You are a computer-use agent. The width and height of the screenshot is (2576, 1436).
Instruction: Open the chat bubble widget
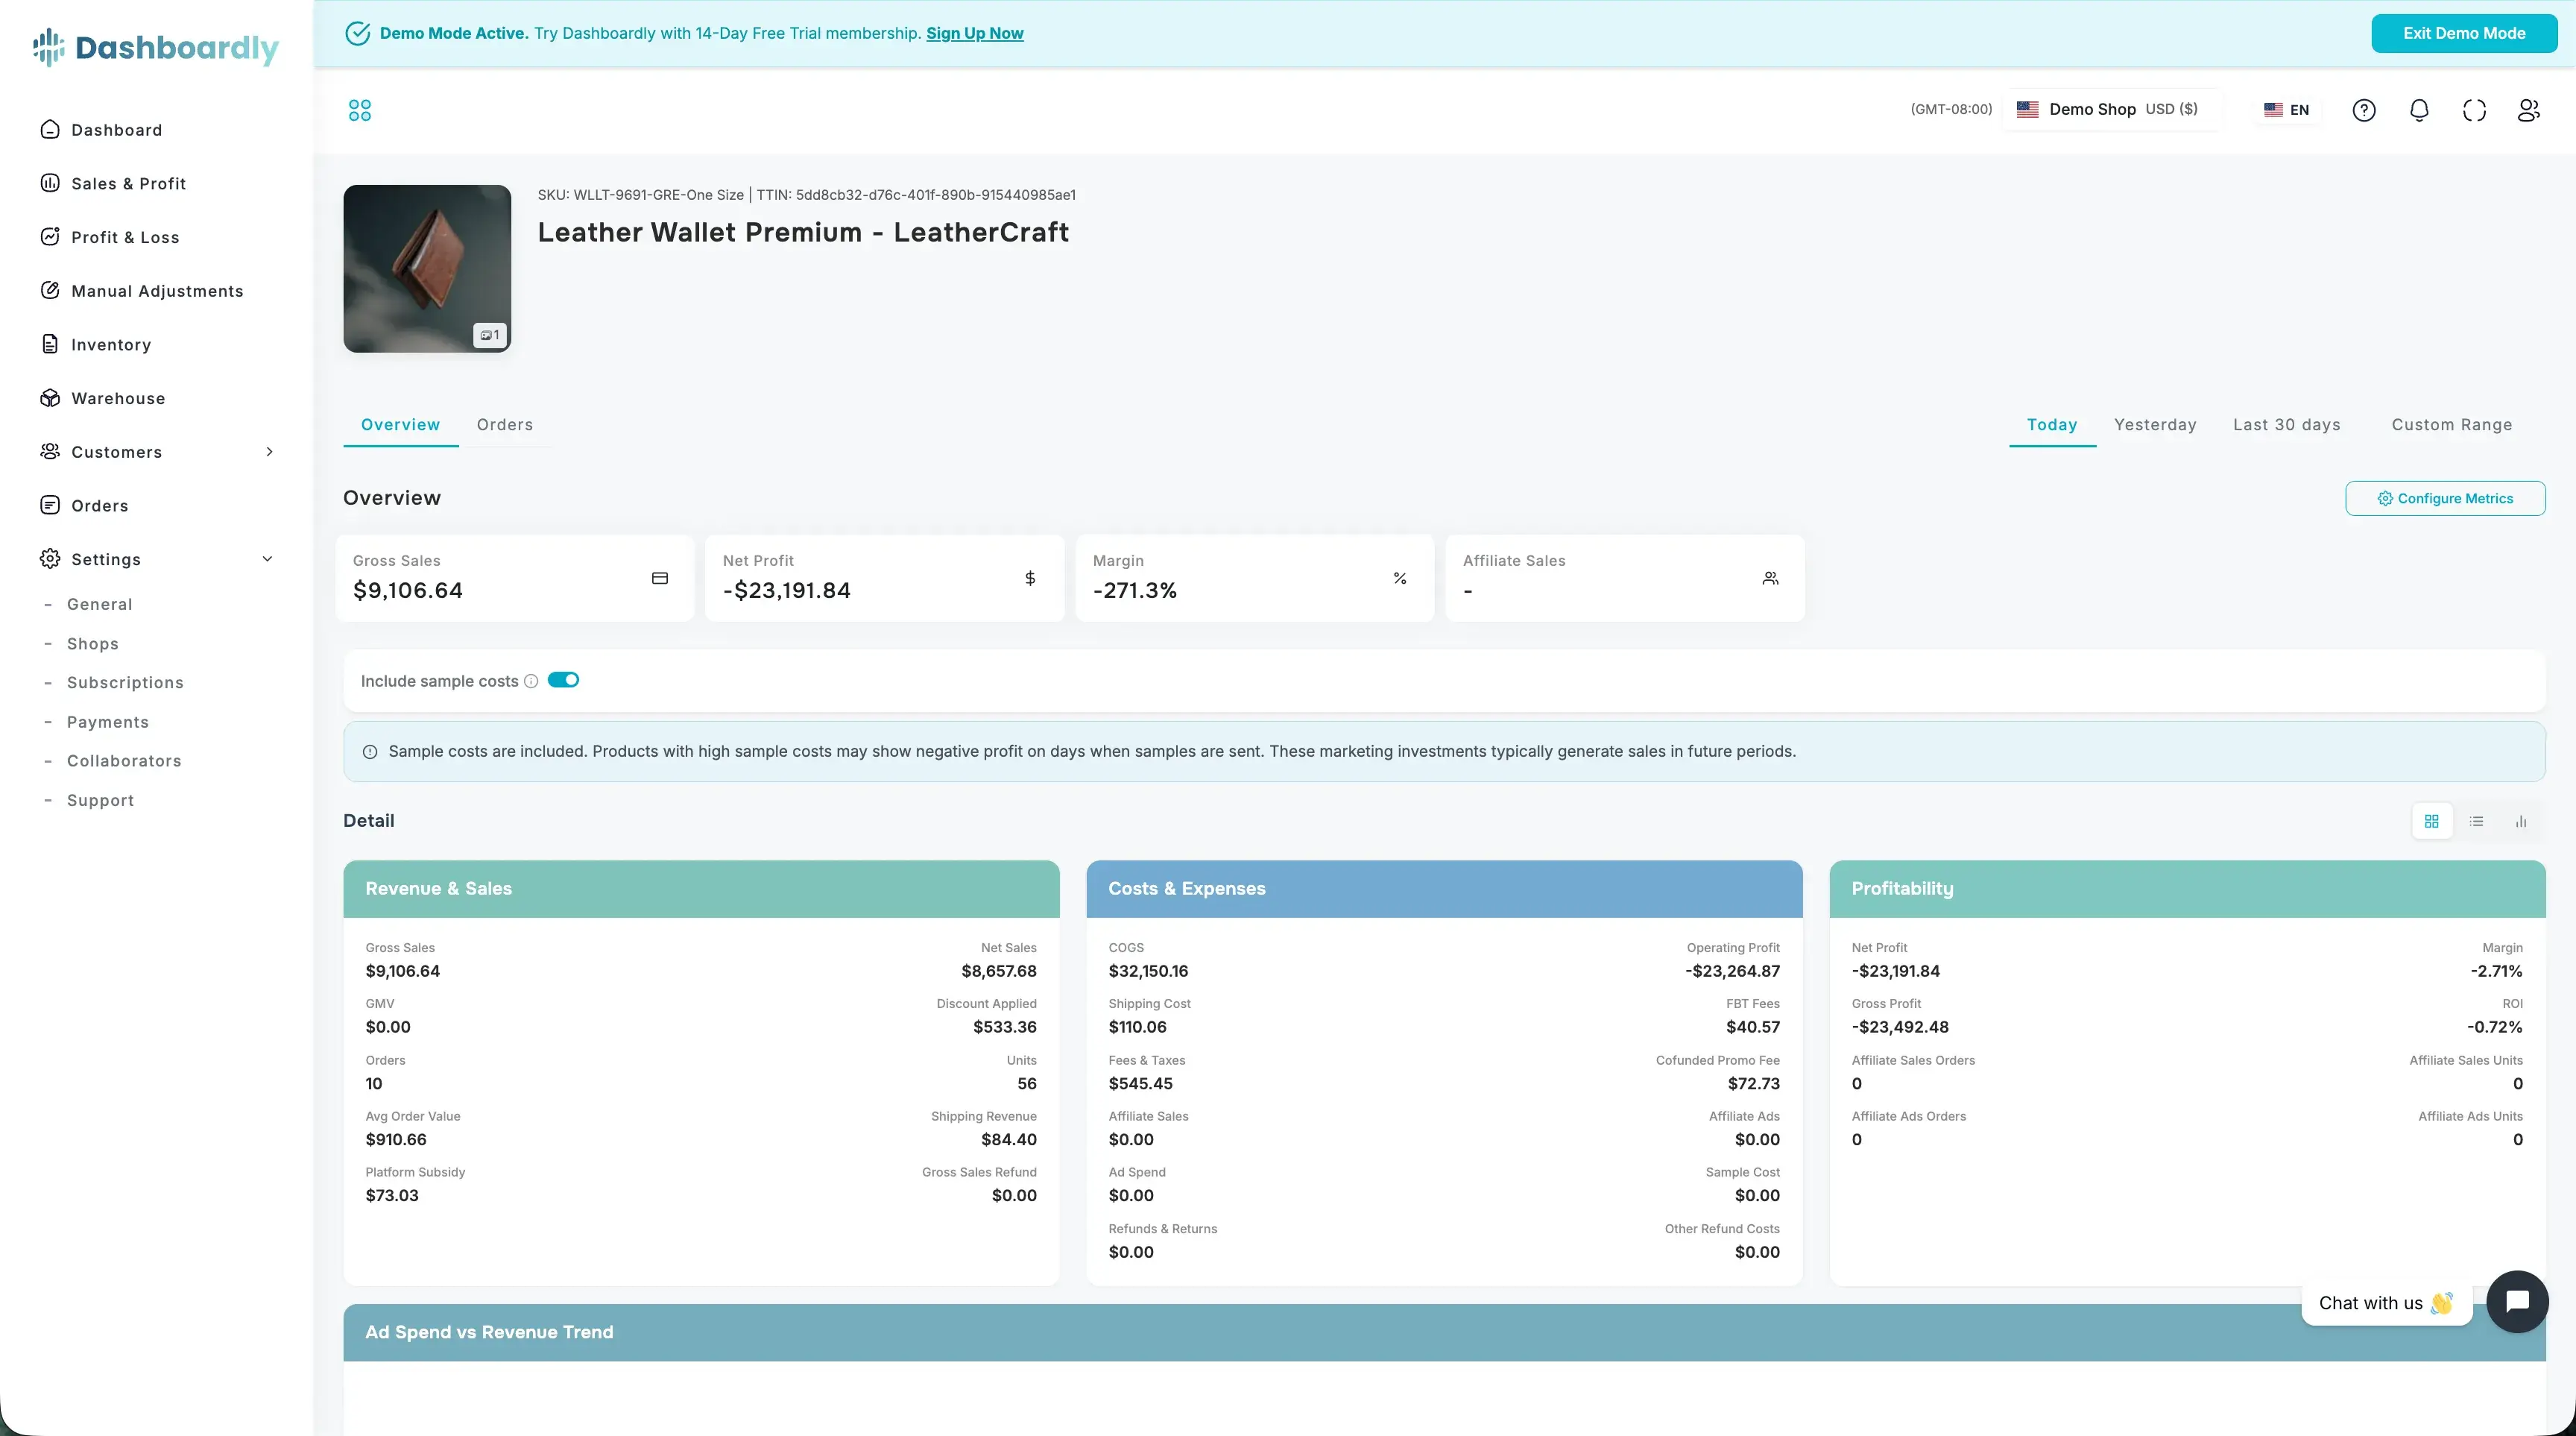2516,1301
